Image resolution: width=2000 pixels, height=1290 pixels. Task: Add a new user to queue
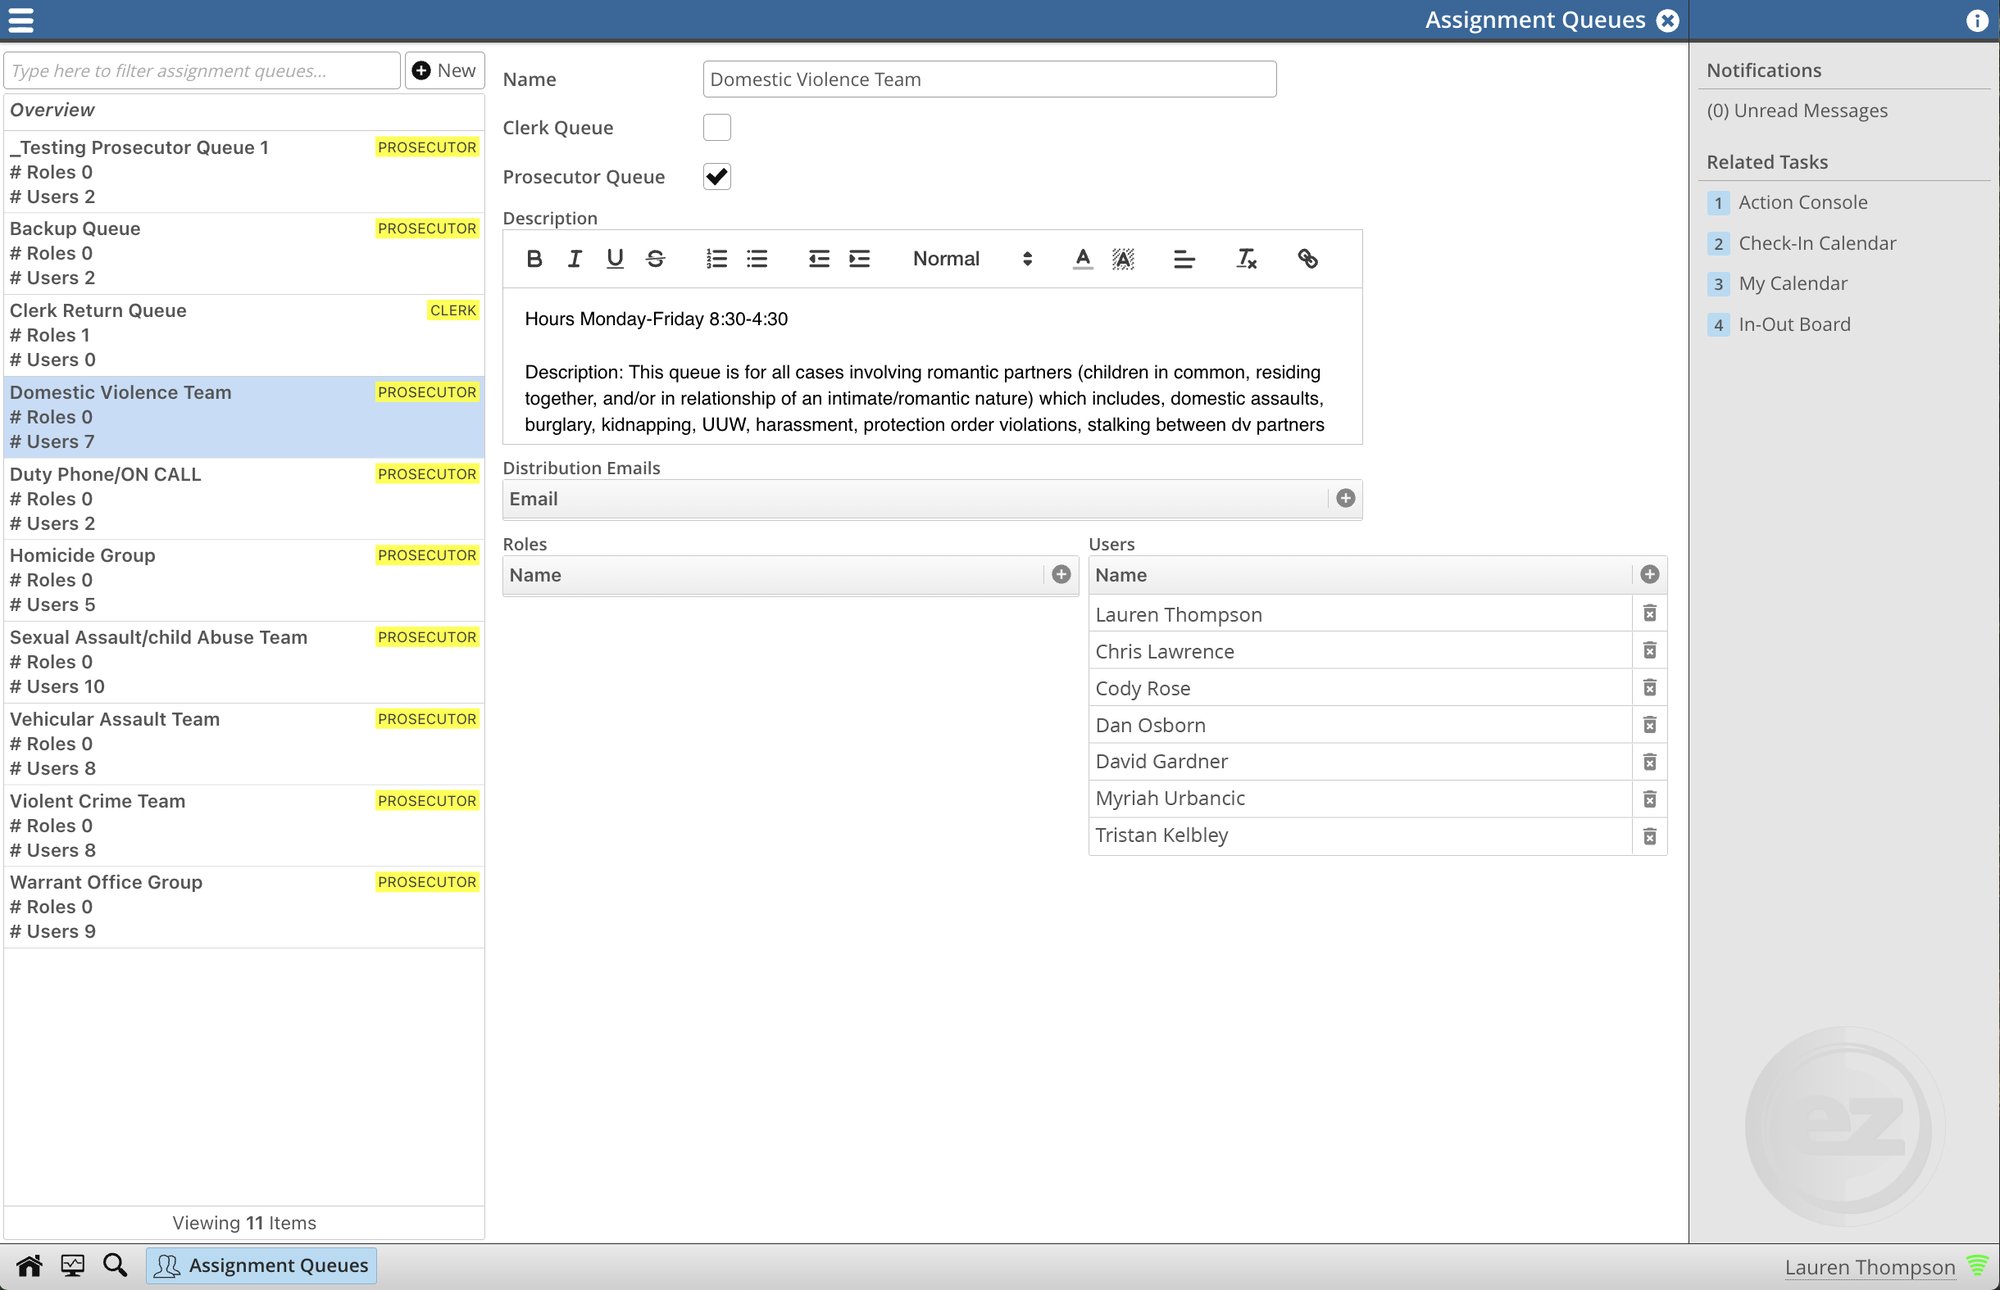pyautogui.click(x=1650, y=574)
